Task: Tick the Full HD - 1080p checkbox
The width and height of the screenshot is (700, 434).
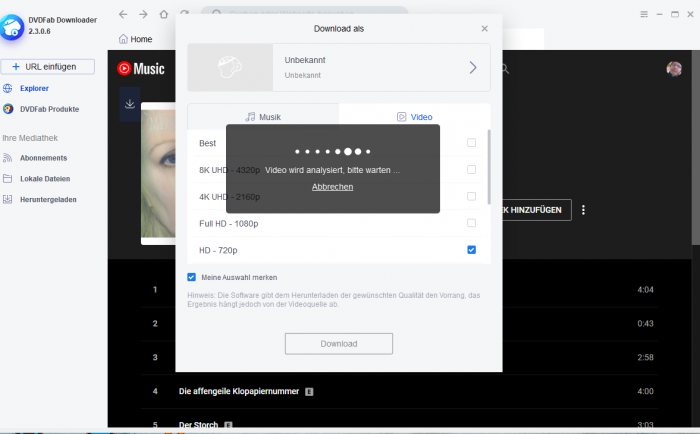Action: [x=471, y=223]
